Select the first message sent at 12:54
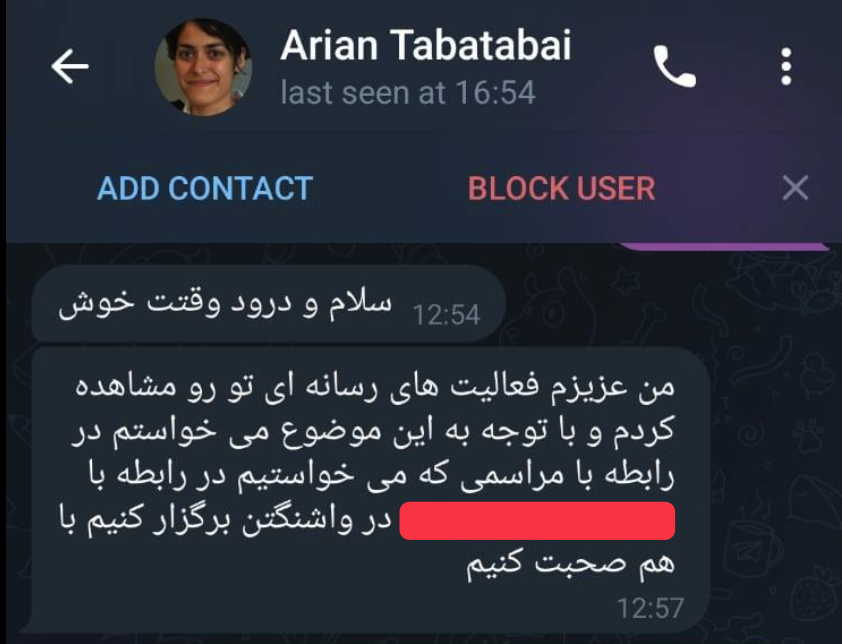 tap(268, 303)
